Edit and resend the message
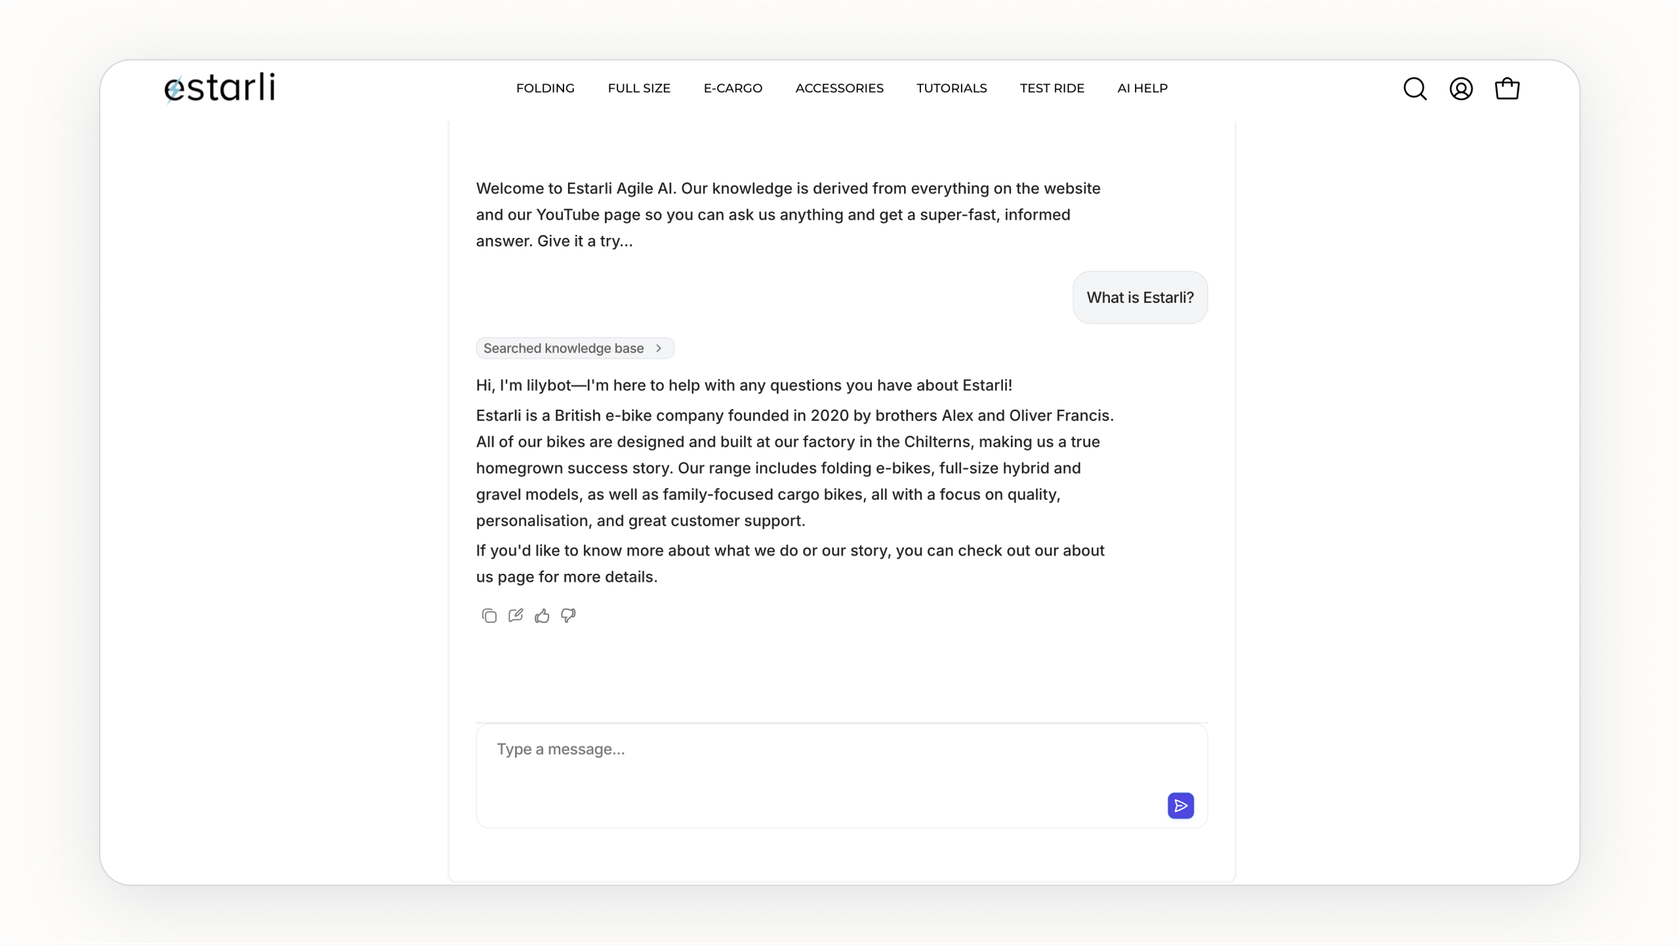Image resolution: width=1680 pixels, height=945 pixels. [x=515, y=615]
